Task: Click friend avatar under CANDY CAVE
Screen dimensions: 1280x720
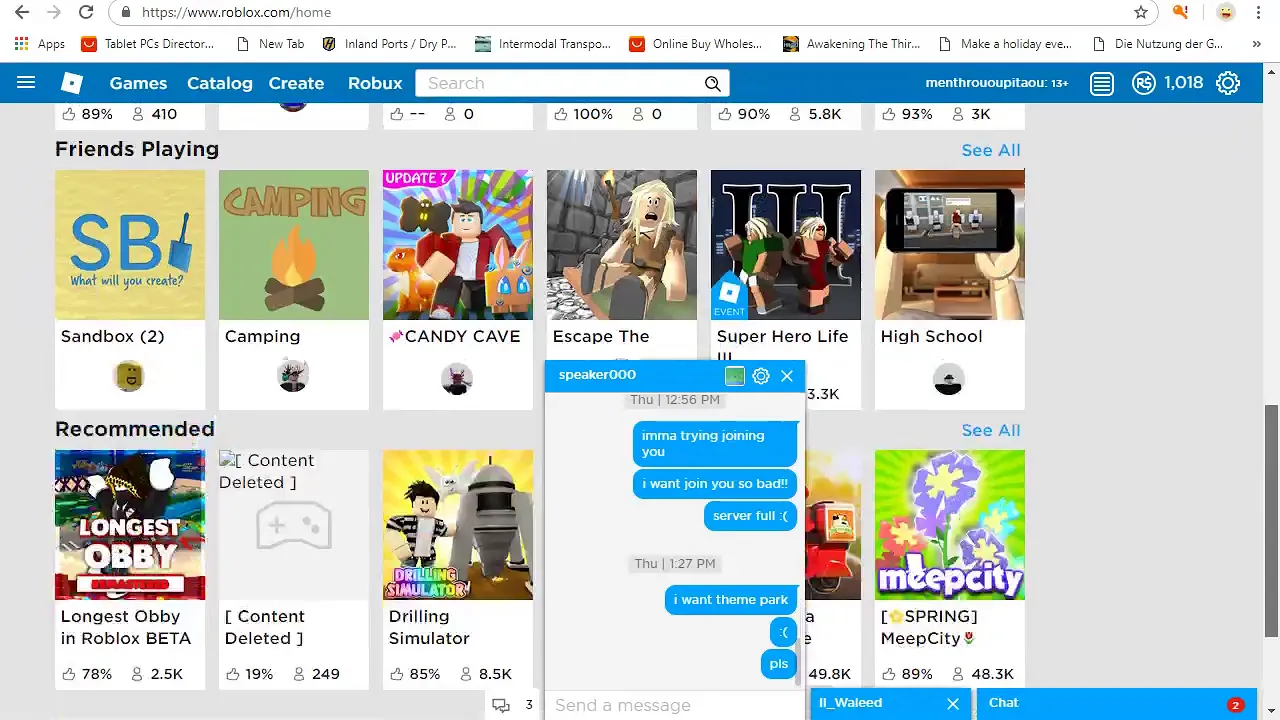Action: click(x=457, y=379)
